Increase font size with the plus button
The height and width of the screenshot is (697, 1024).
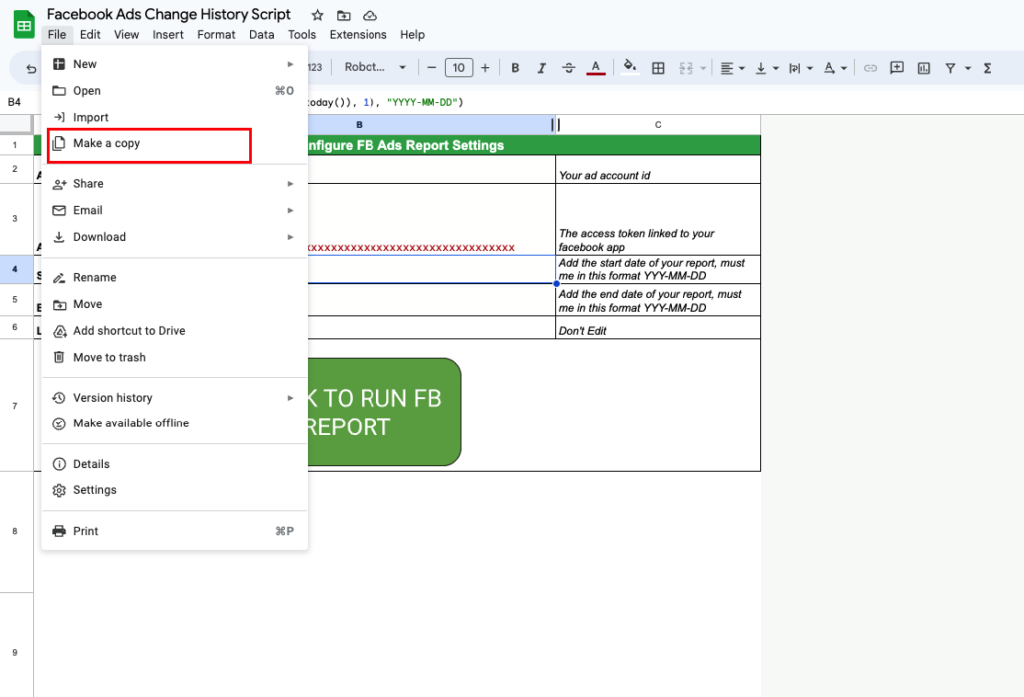click(485, 68)
